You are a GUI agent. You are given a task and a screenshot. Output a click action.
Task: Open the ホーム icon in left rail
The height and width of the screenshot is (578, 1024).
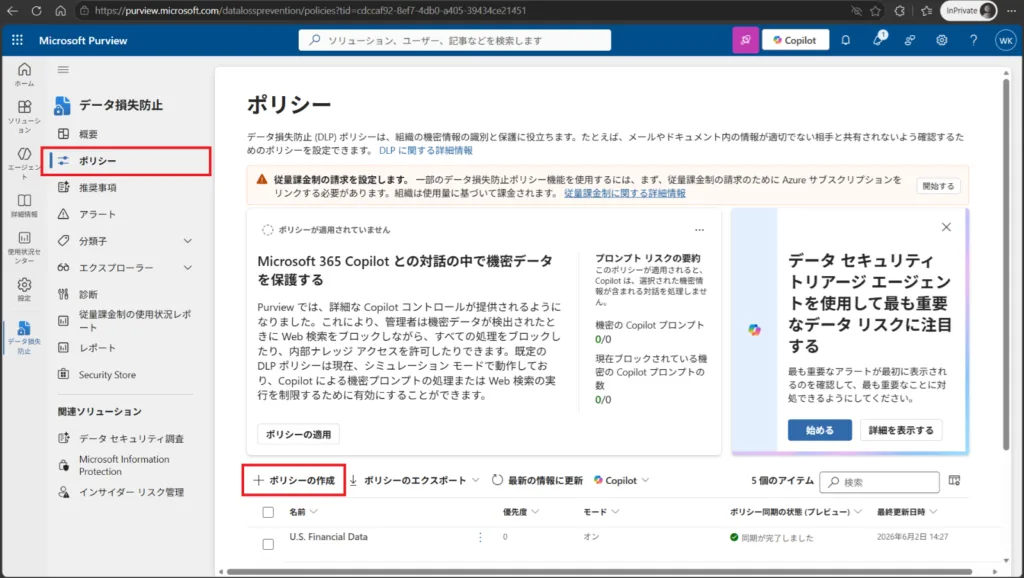pos(24,74)
